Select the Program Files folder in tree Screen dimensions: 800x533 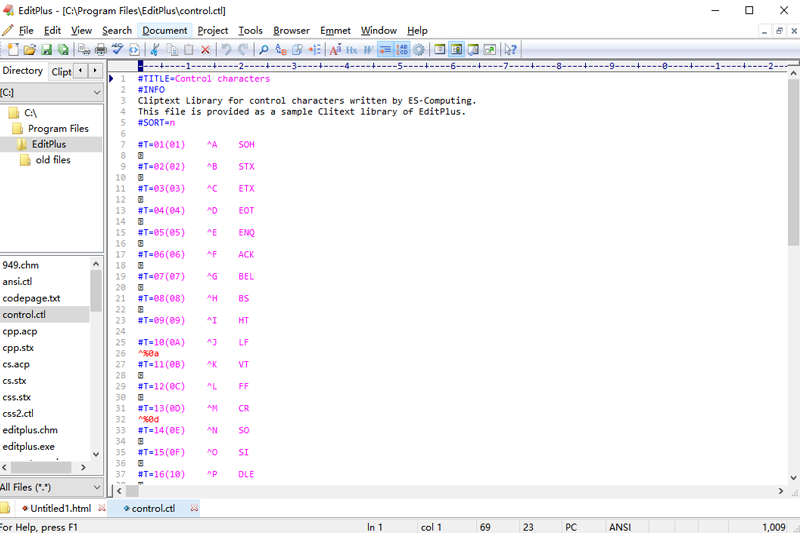pos(58,128)
